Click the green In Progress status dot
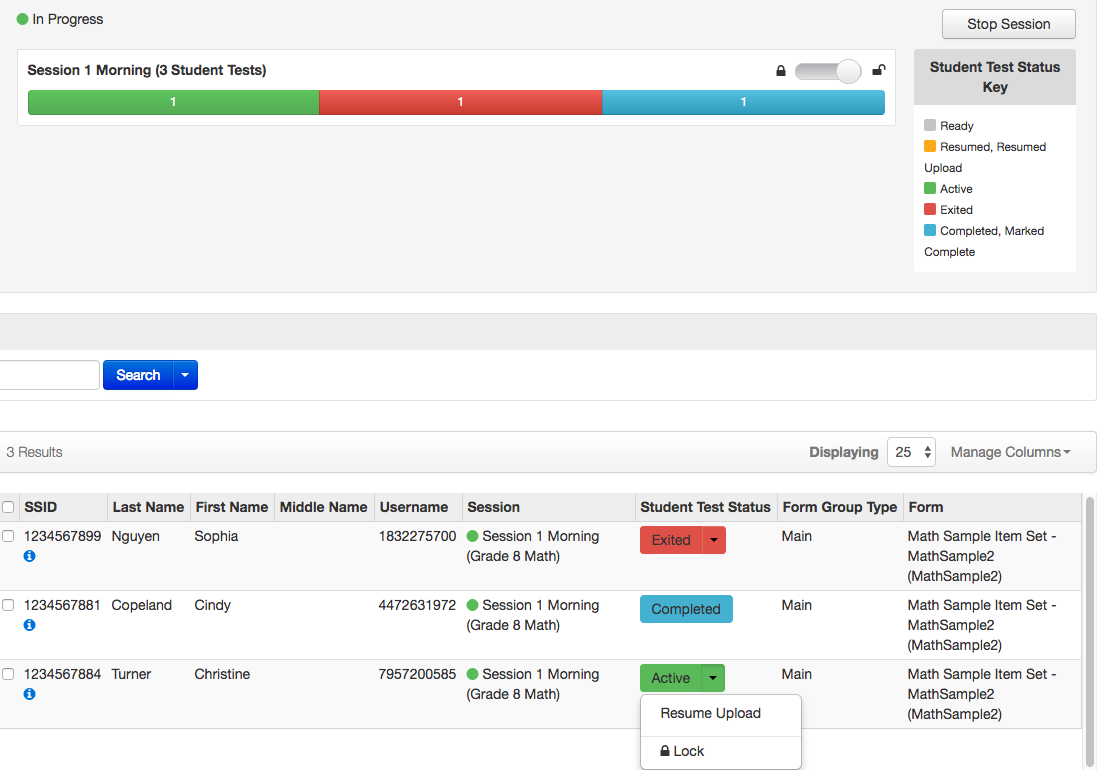Image resolution: width=1097 pixels, height=772 pixels. [x=22, y=19]
